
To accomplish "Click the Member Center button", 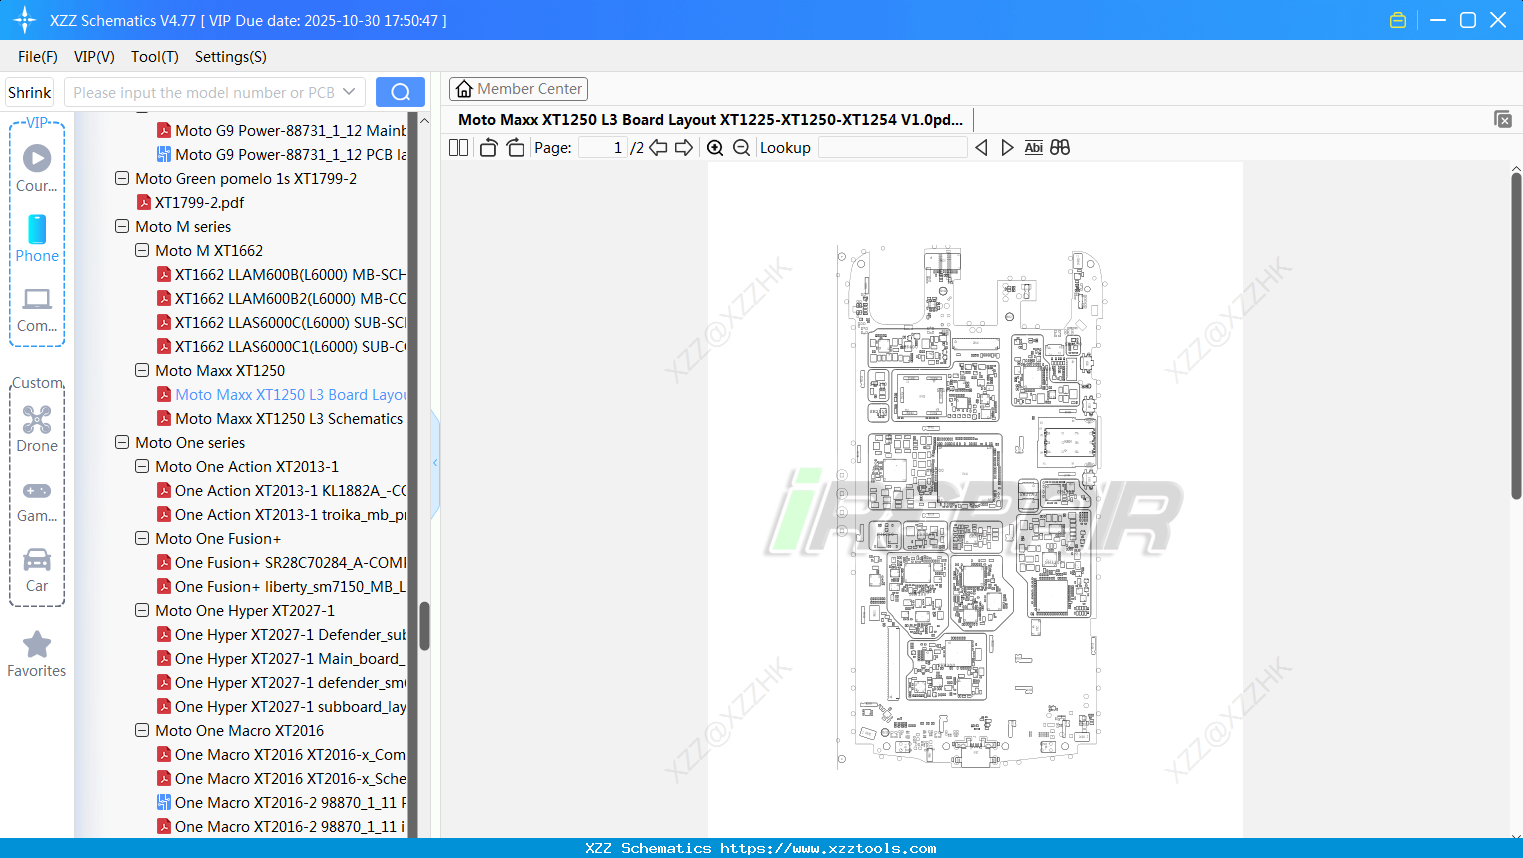I will click(518, 88).
